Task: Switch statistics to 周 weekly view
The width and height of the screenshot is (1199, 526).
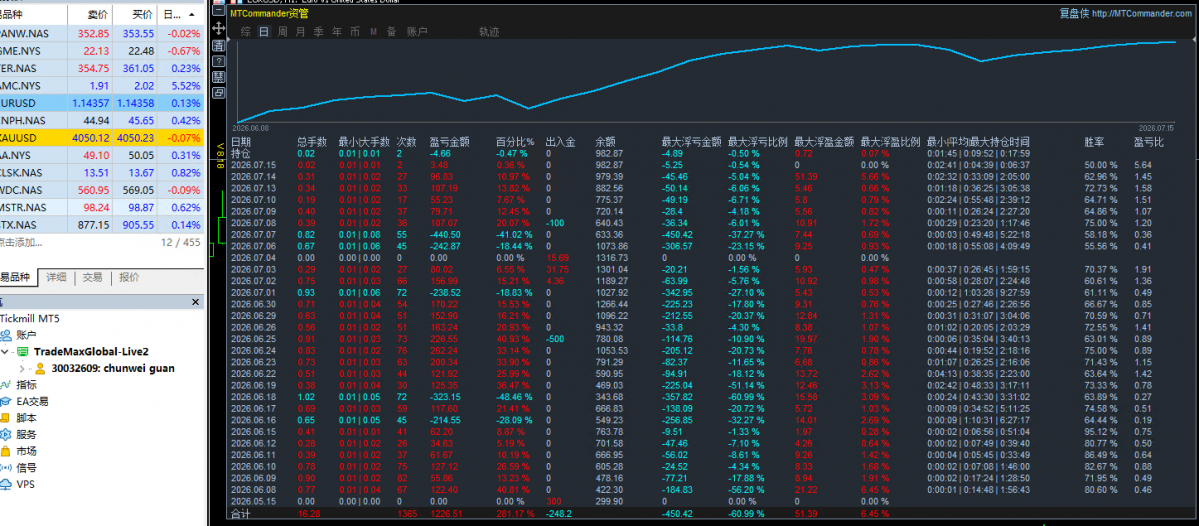Action: point(282,32)
